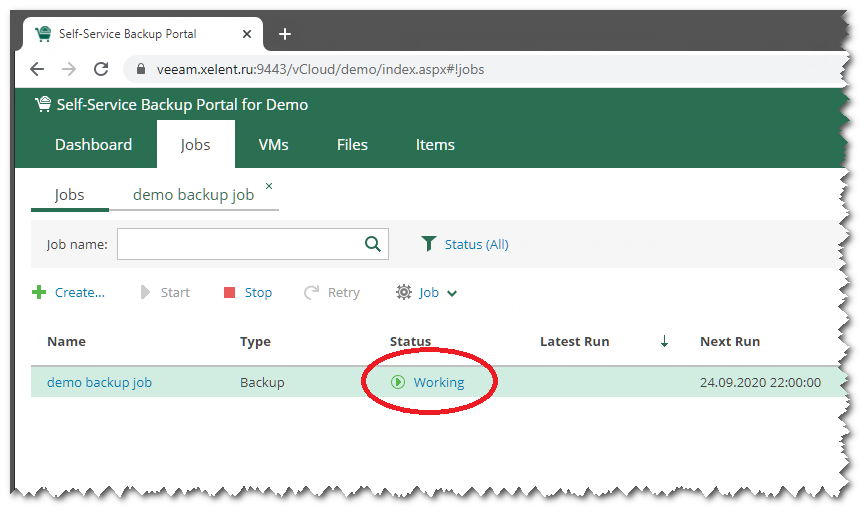Click the padlock security icon

(141, 69)
